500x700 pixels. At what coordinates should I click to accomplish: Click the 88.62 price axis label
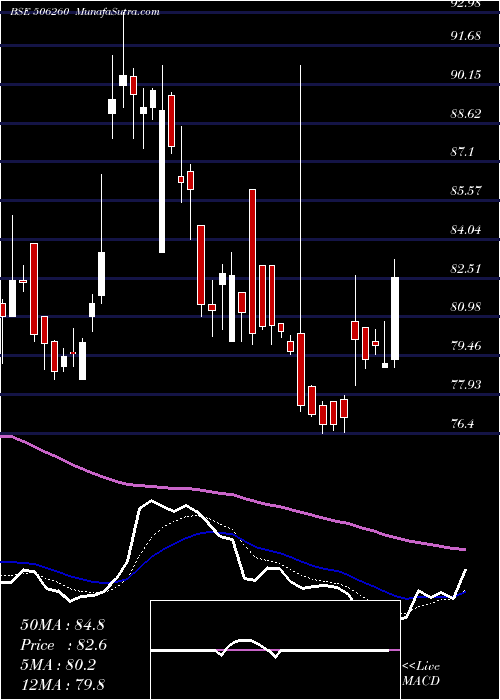(466, 113)
